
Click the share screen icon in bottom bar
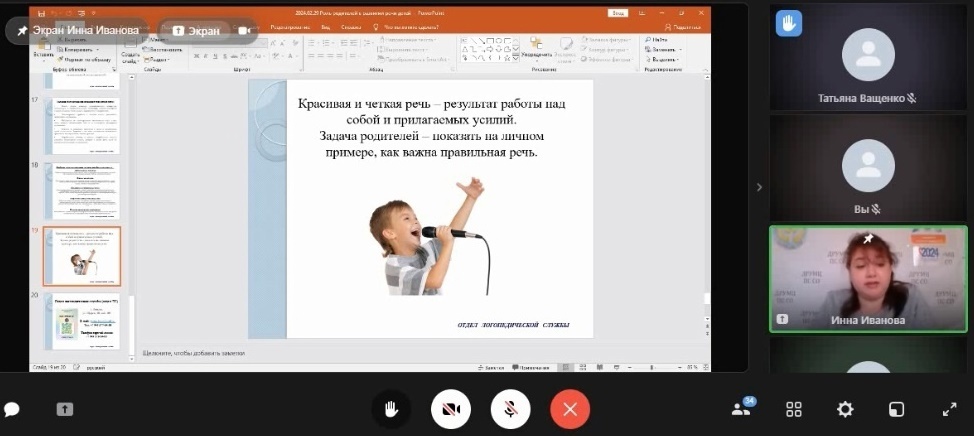[x=65, y=409]
